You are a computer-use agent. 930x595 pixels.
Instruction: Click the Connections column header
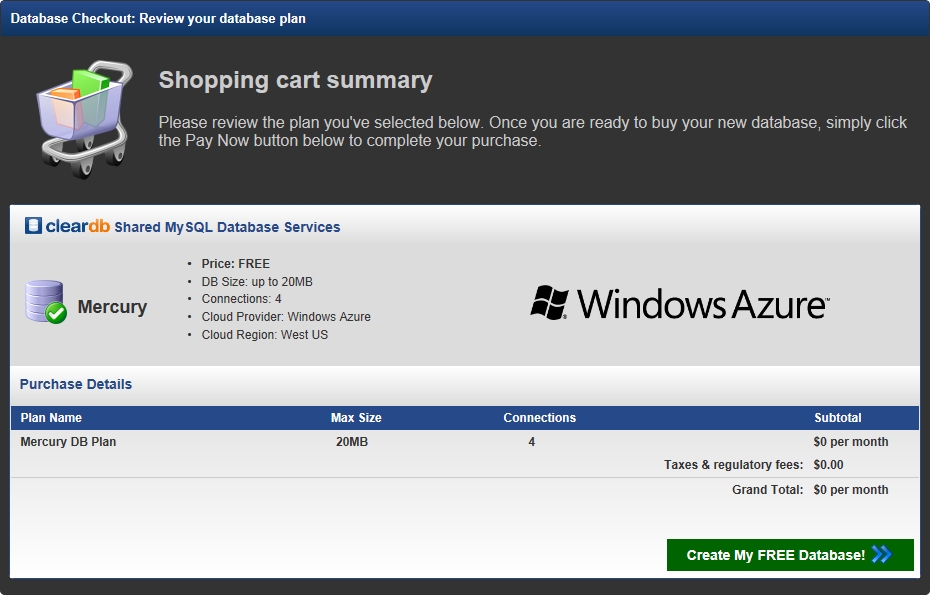(x=540, y=418)
